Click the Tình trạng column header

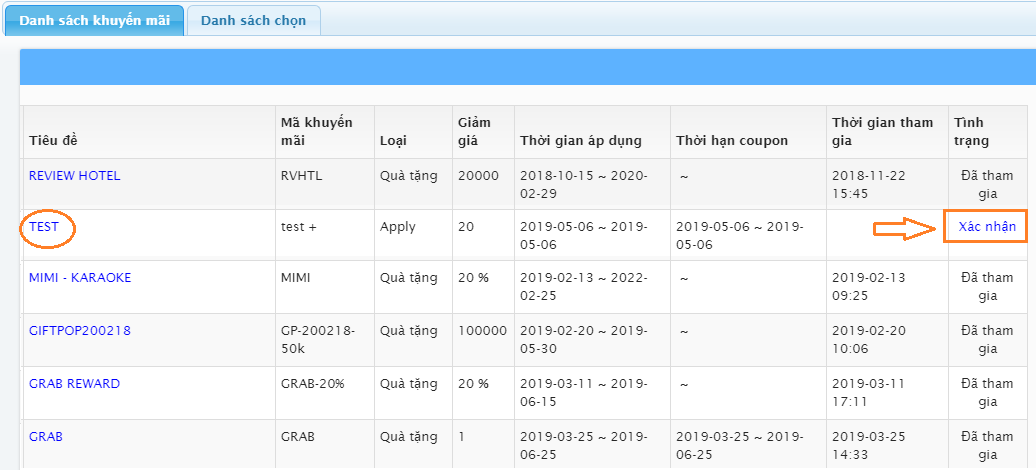coord(972,131)
